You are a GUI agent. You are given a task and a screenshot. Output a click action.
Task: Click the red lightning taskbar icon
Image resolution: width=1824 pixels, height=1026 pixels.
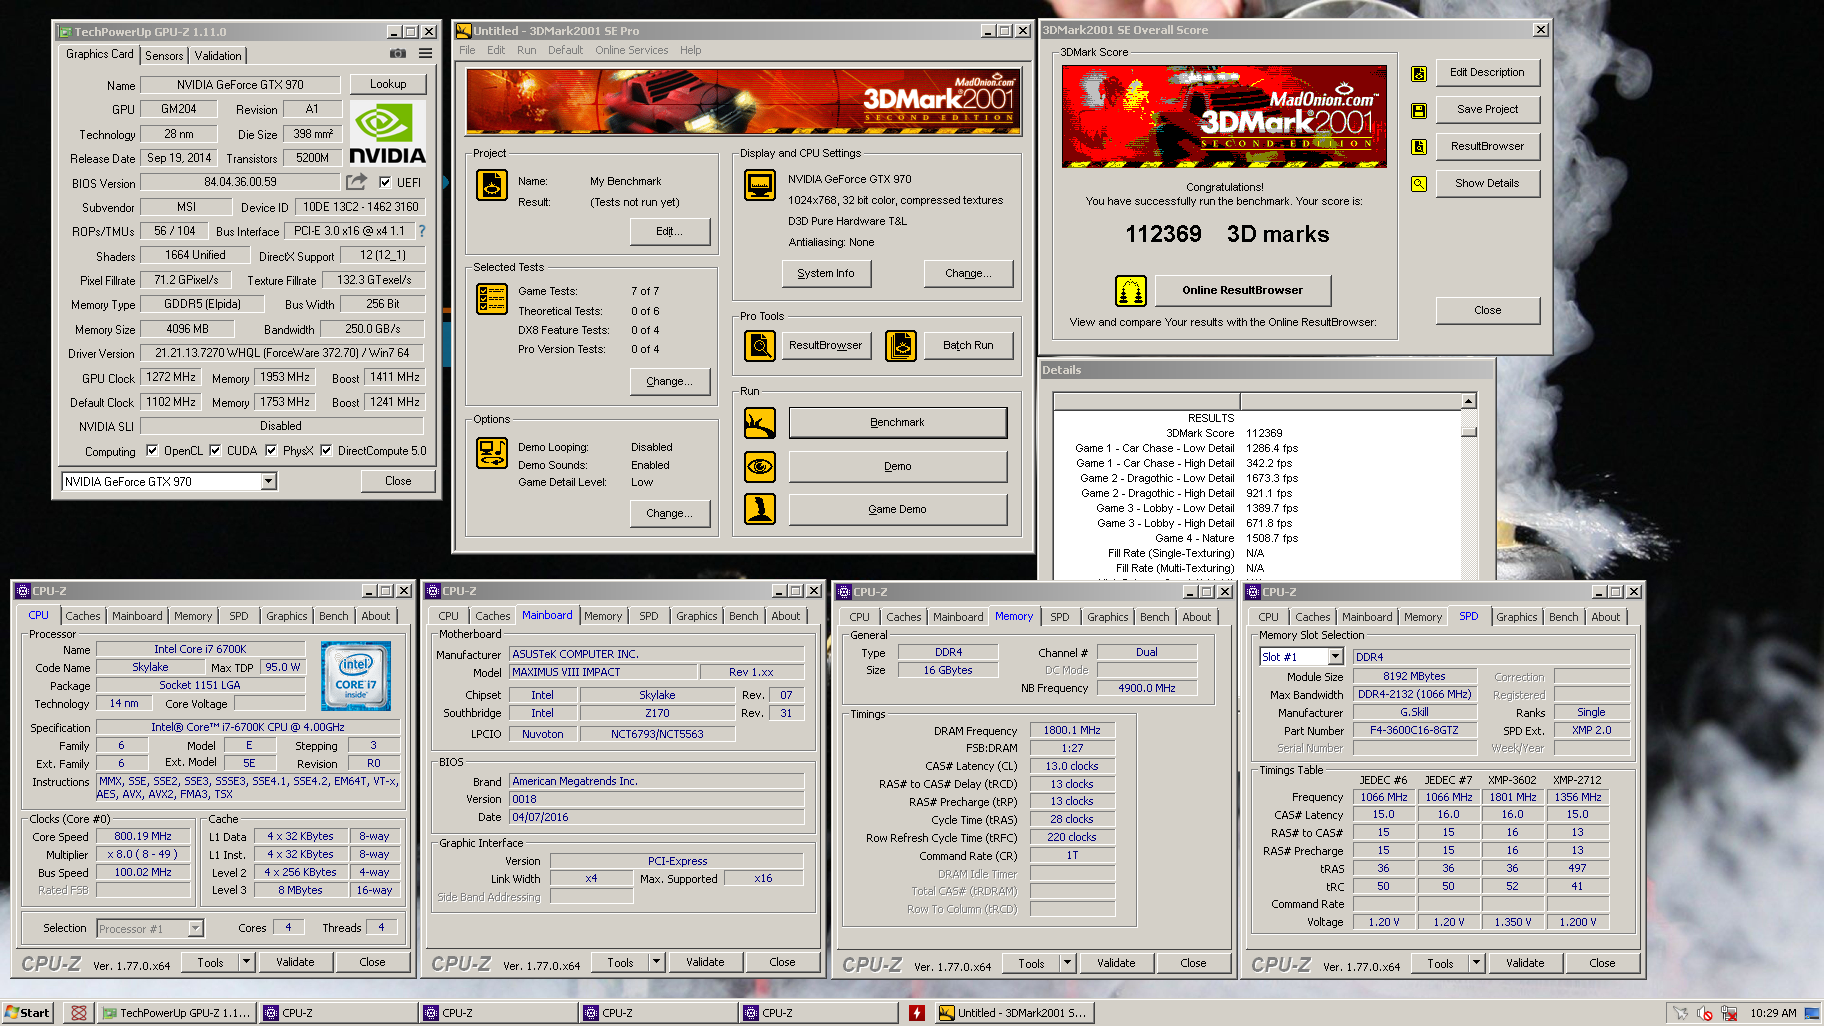point(917,1013)
